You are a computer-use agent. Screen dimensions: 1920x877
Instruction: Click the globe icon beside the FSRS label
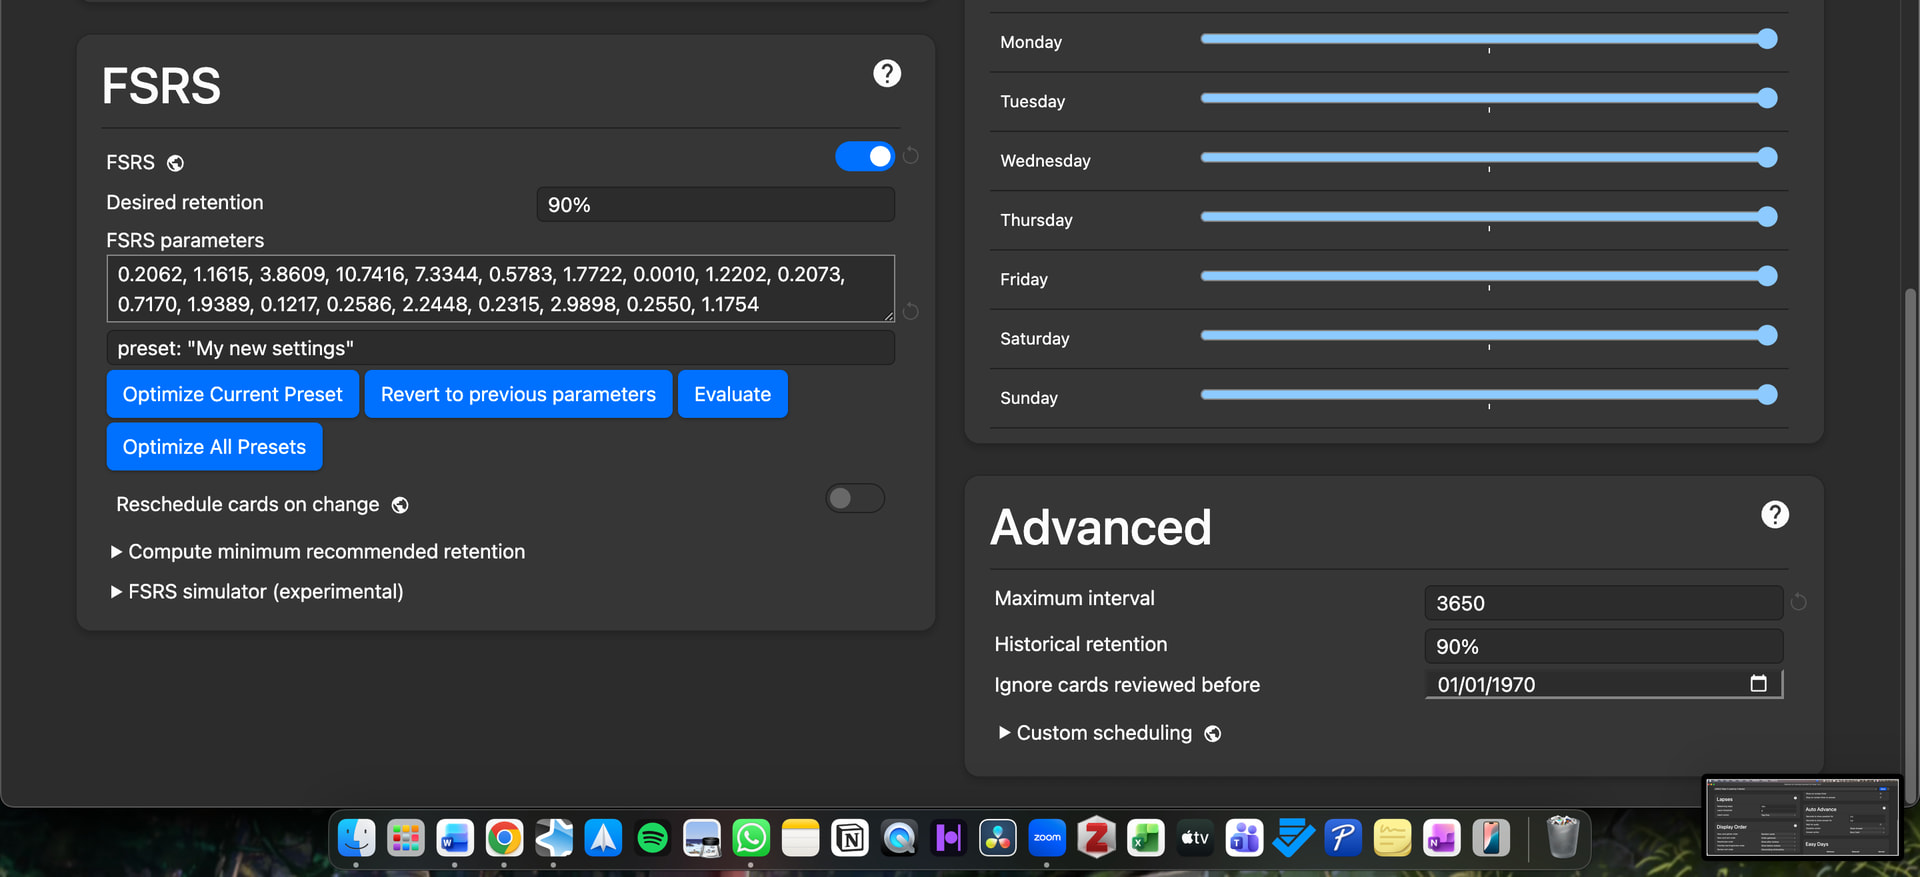tap(175, 163)
